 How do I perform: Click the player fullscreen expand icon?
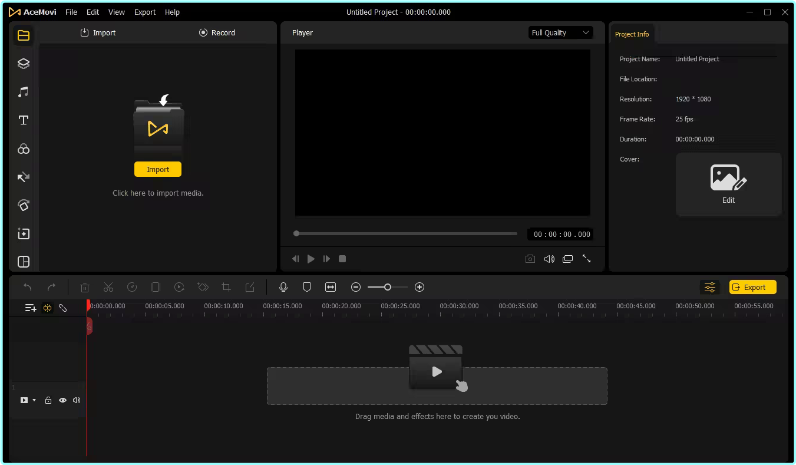tap(587, 259)
